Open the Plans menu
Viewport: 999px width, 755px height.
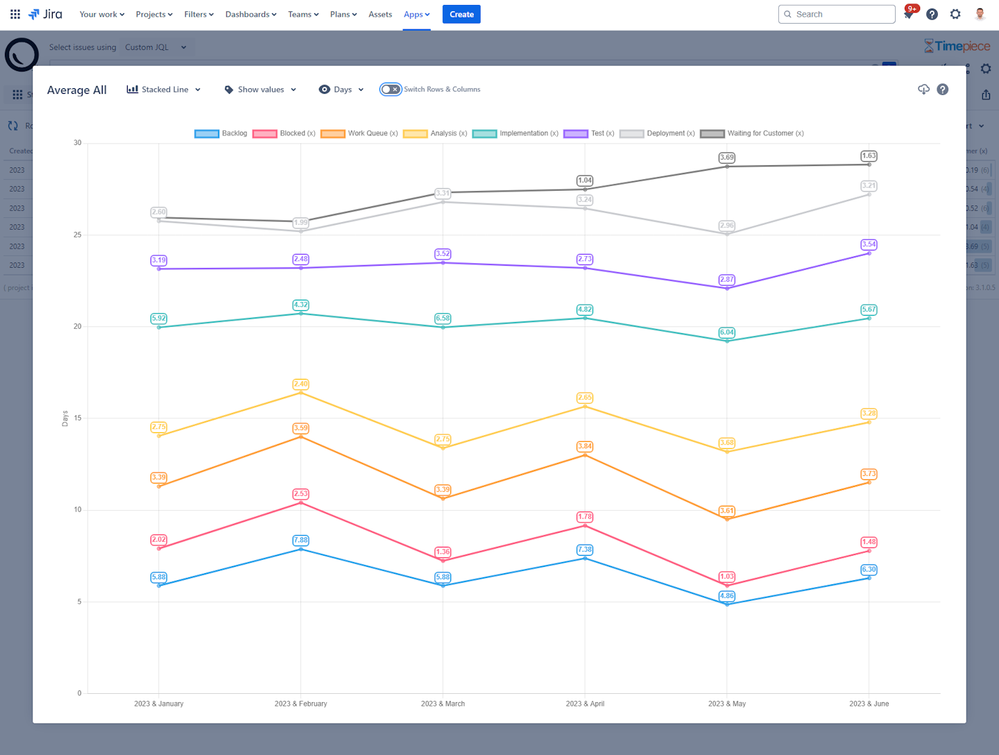coord(343,14)
